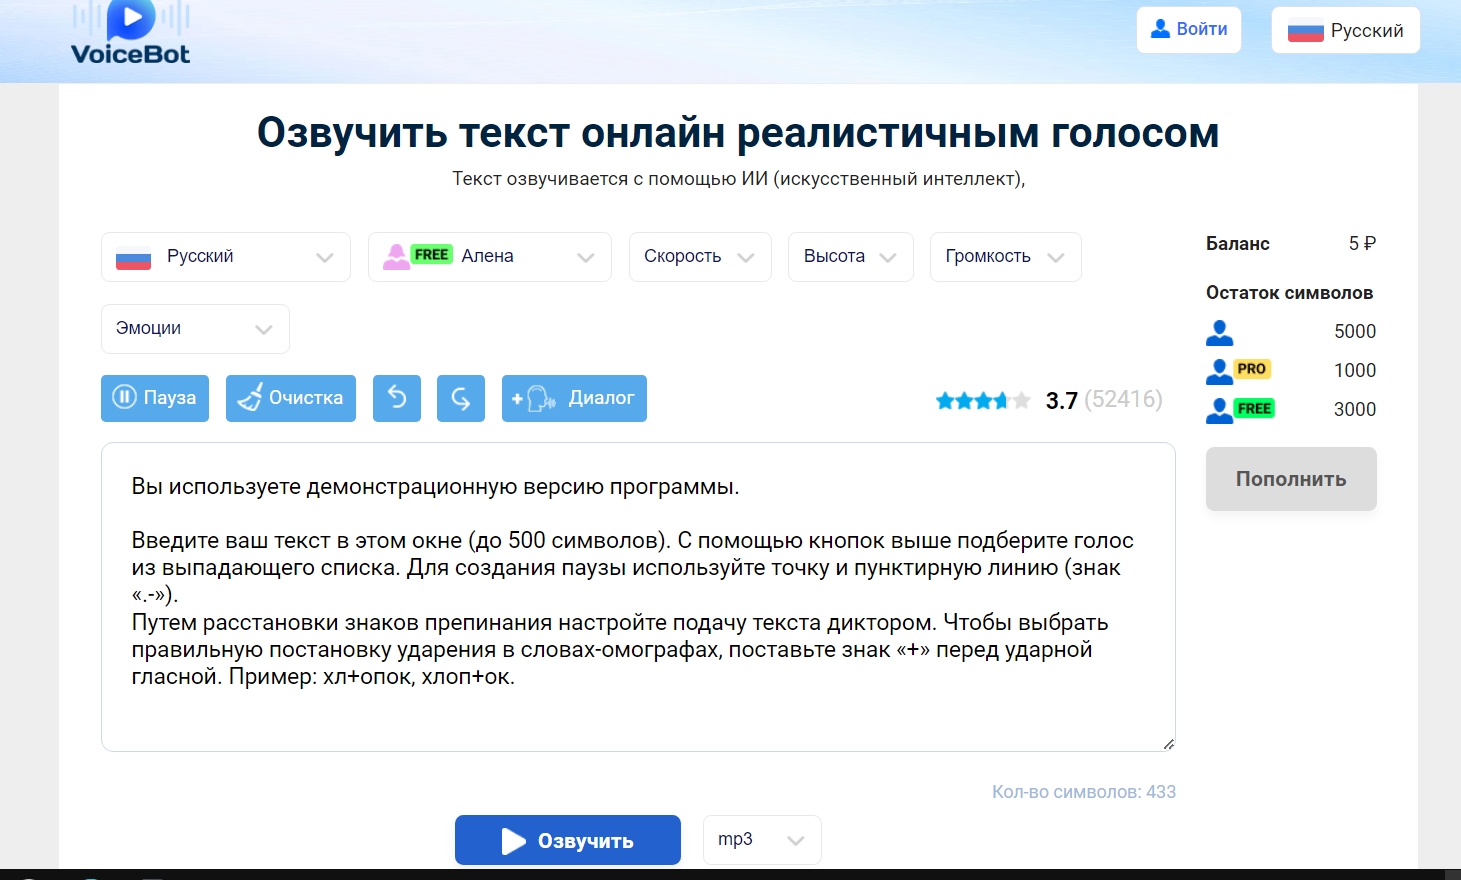
Task: Click inside the text input area
Action: [x=638, y=597]
